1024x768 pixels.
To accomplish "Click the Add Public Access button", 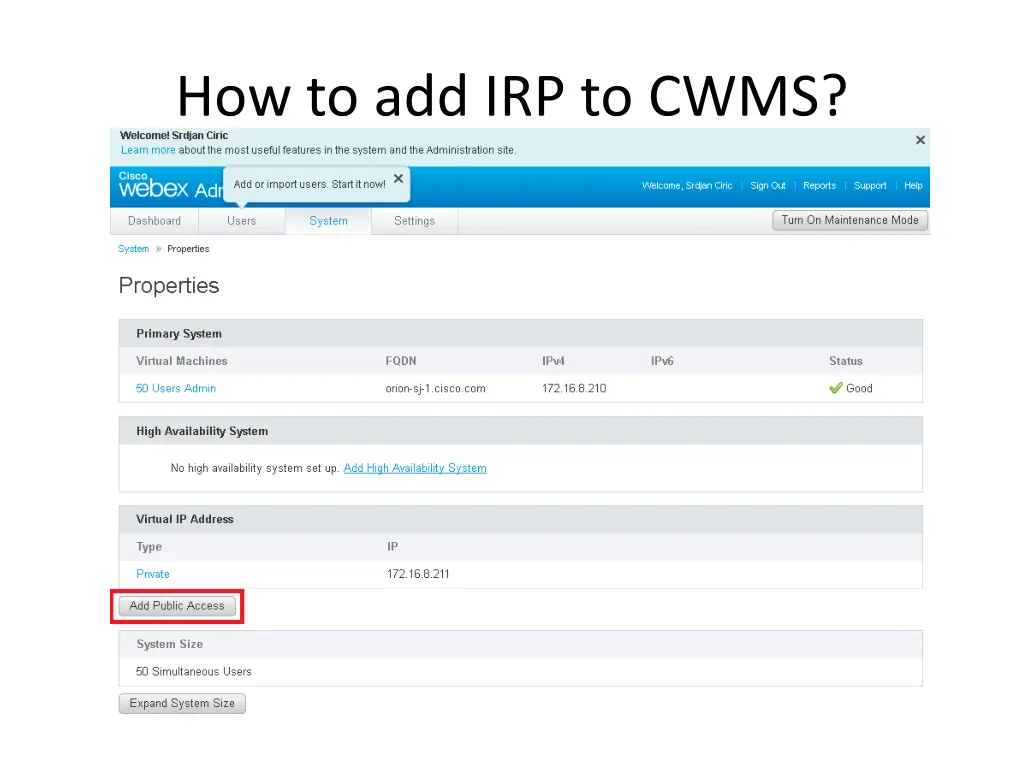I will (177, 606).
